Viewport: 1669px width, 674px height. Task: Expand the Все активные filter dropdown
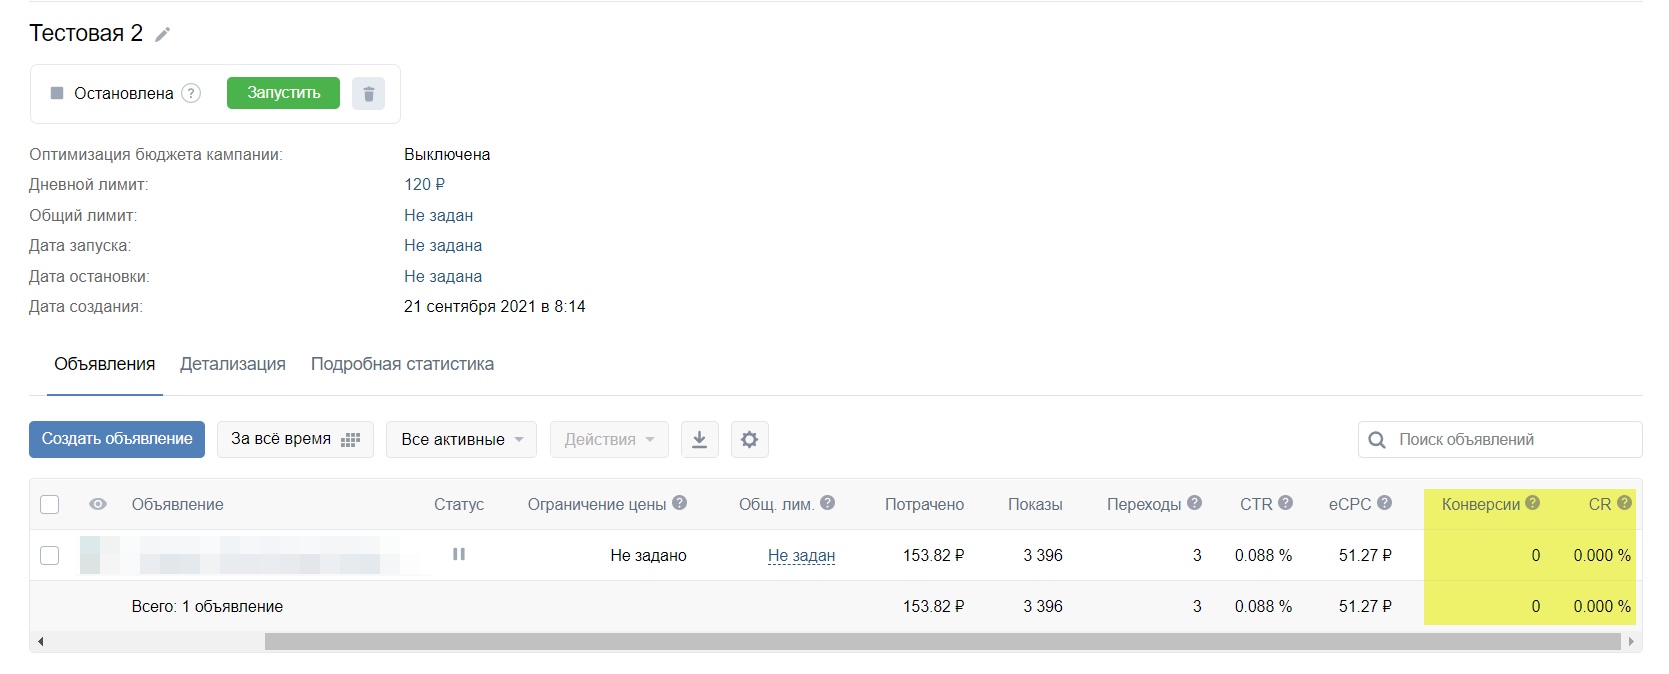coord(461,440)
